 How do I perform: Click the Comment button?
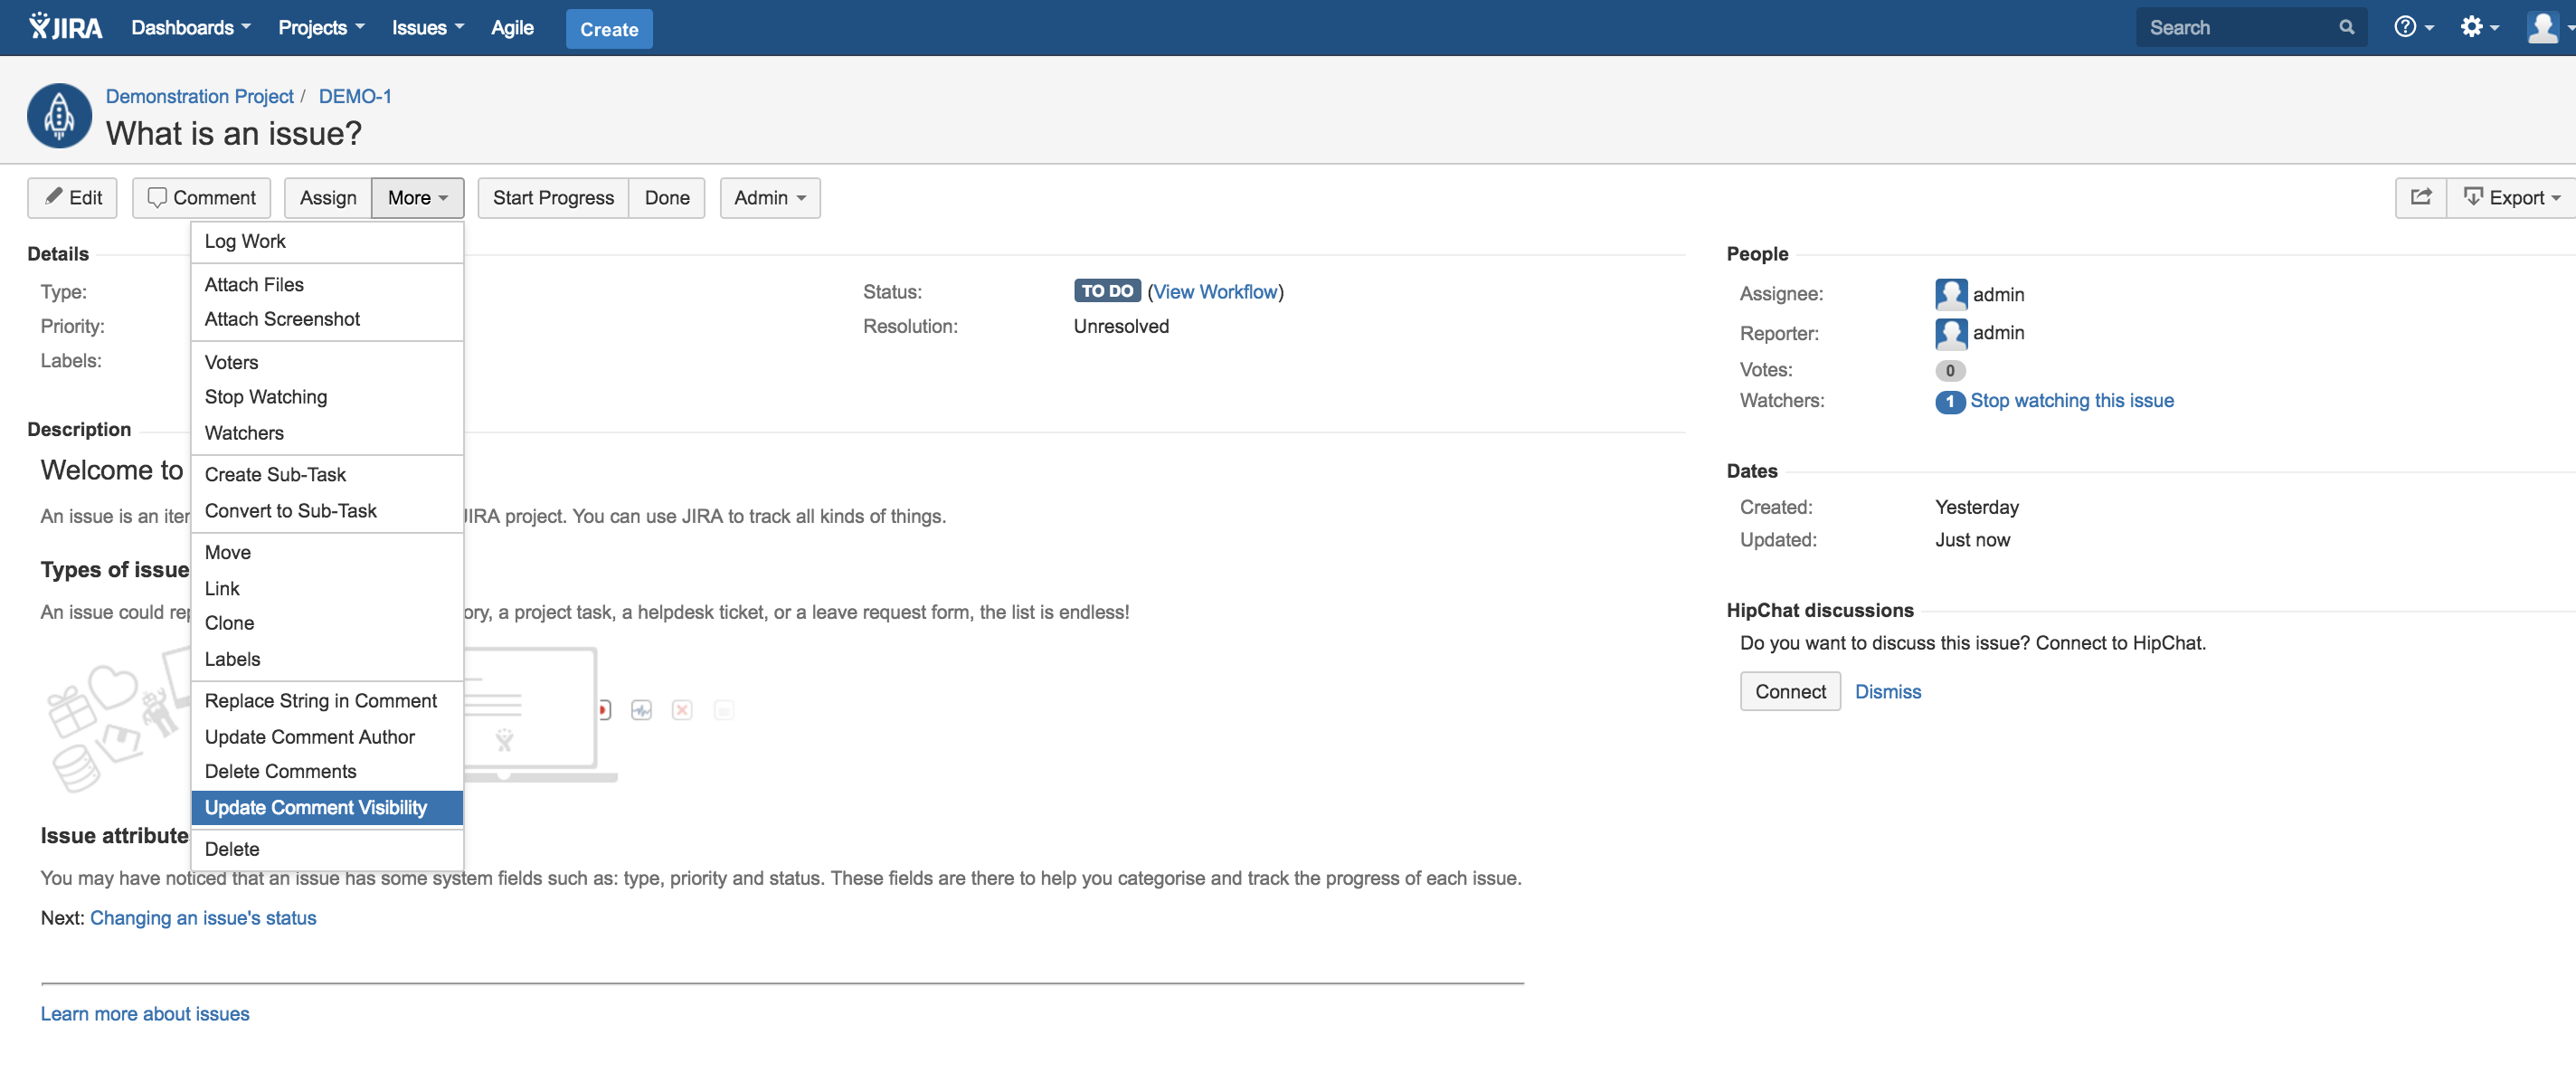tap(201, 197)
